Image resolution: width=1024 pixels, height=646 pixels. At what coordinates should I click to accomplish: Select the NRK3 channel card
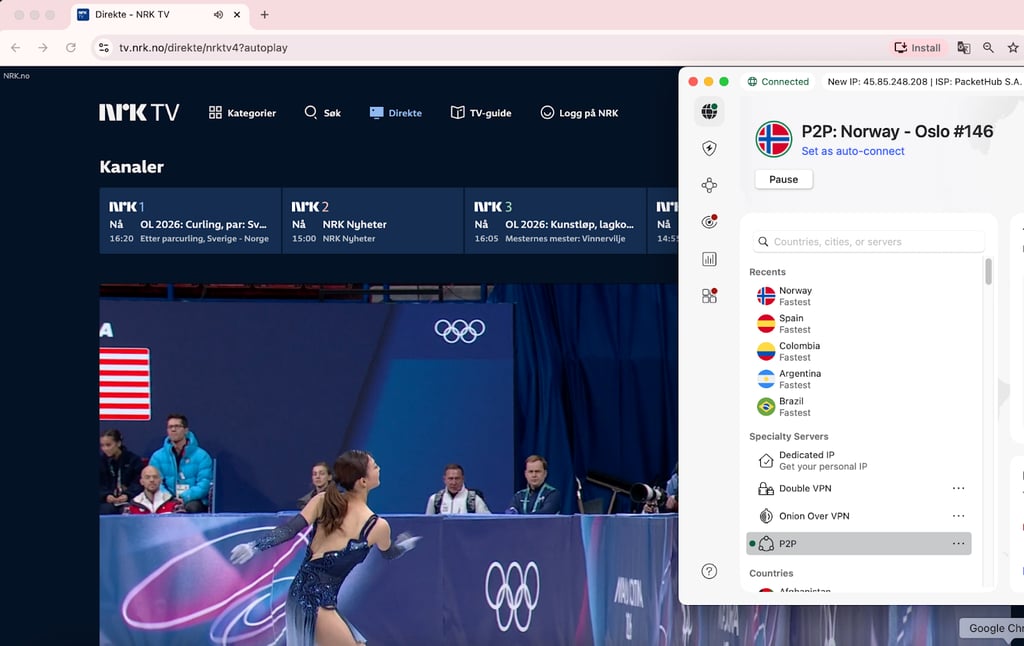[x=555, y=221]
